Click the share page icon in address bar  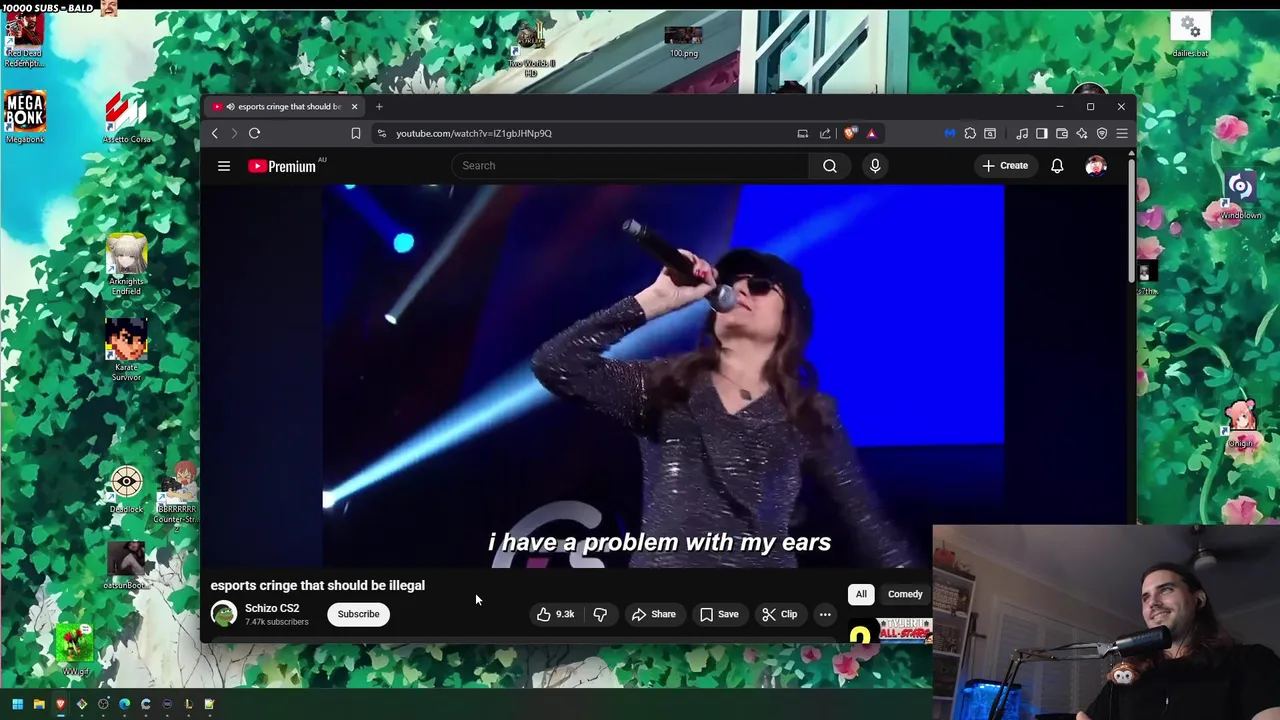point(825,133)
